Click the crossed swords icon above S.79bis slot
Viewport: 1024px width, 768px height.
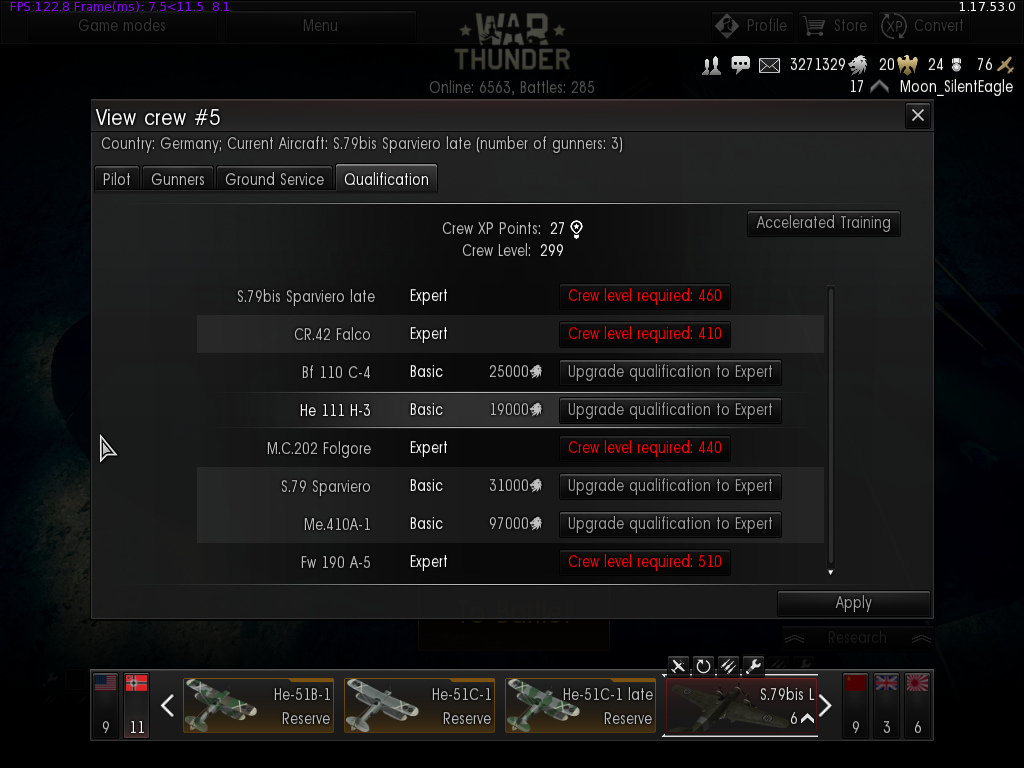(678, 666)
